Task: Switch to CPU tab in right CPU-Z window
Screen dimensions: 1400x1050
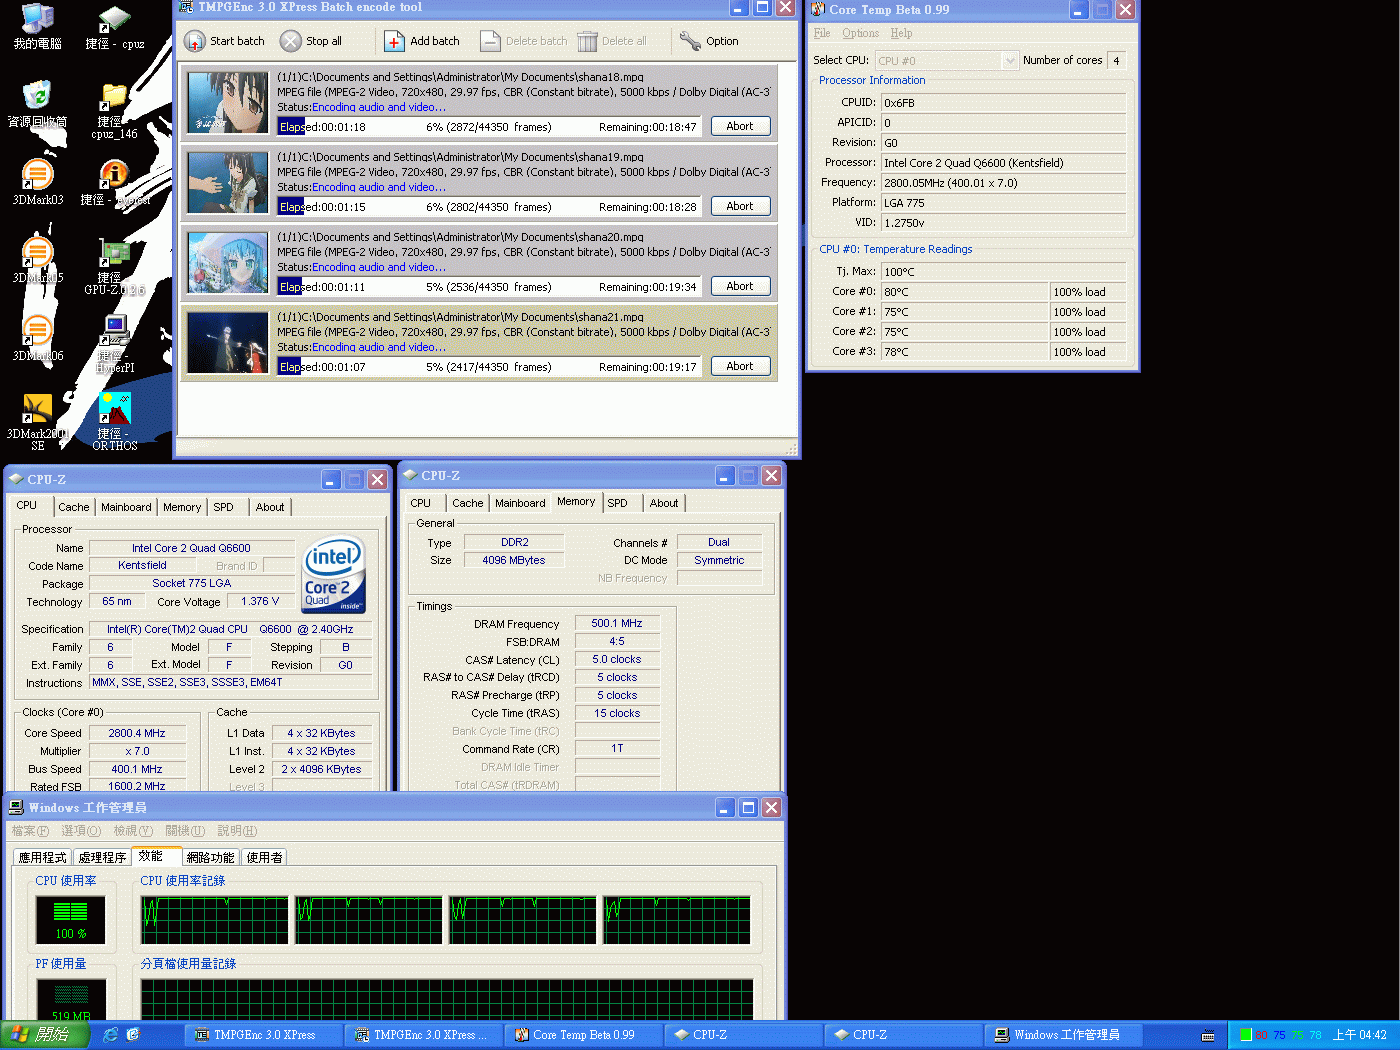Action: coord(421,503)
